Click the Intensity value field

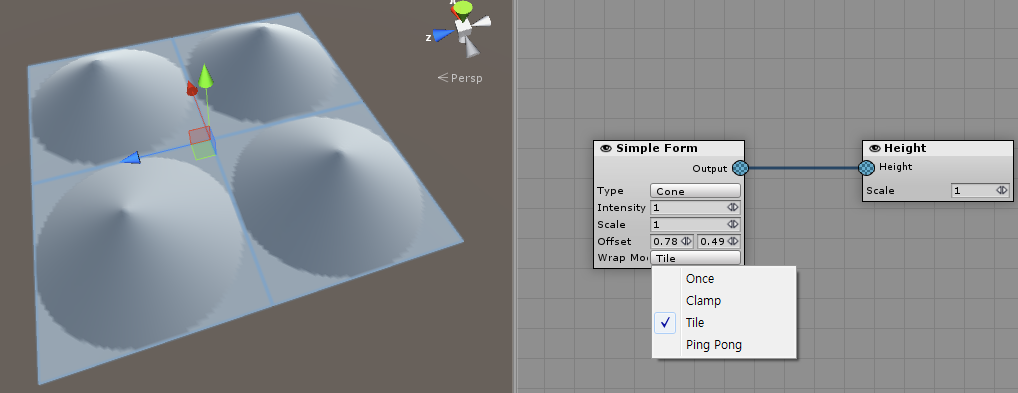coord(695,208)
